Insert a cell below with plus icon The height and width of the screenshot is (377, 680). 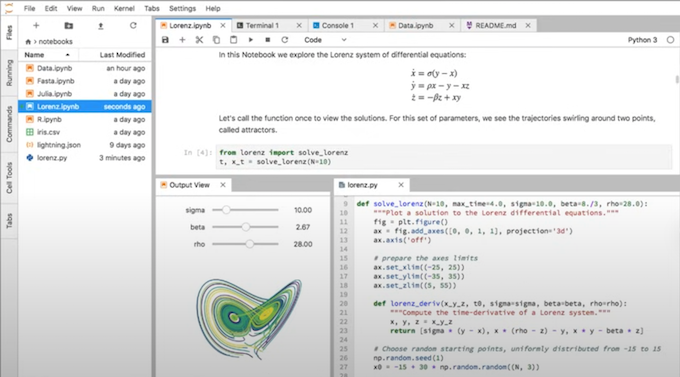pyautogui.click(x=182, y=40)
